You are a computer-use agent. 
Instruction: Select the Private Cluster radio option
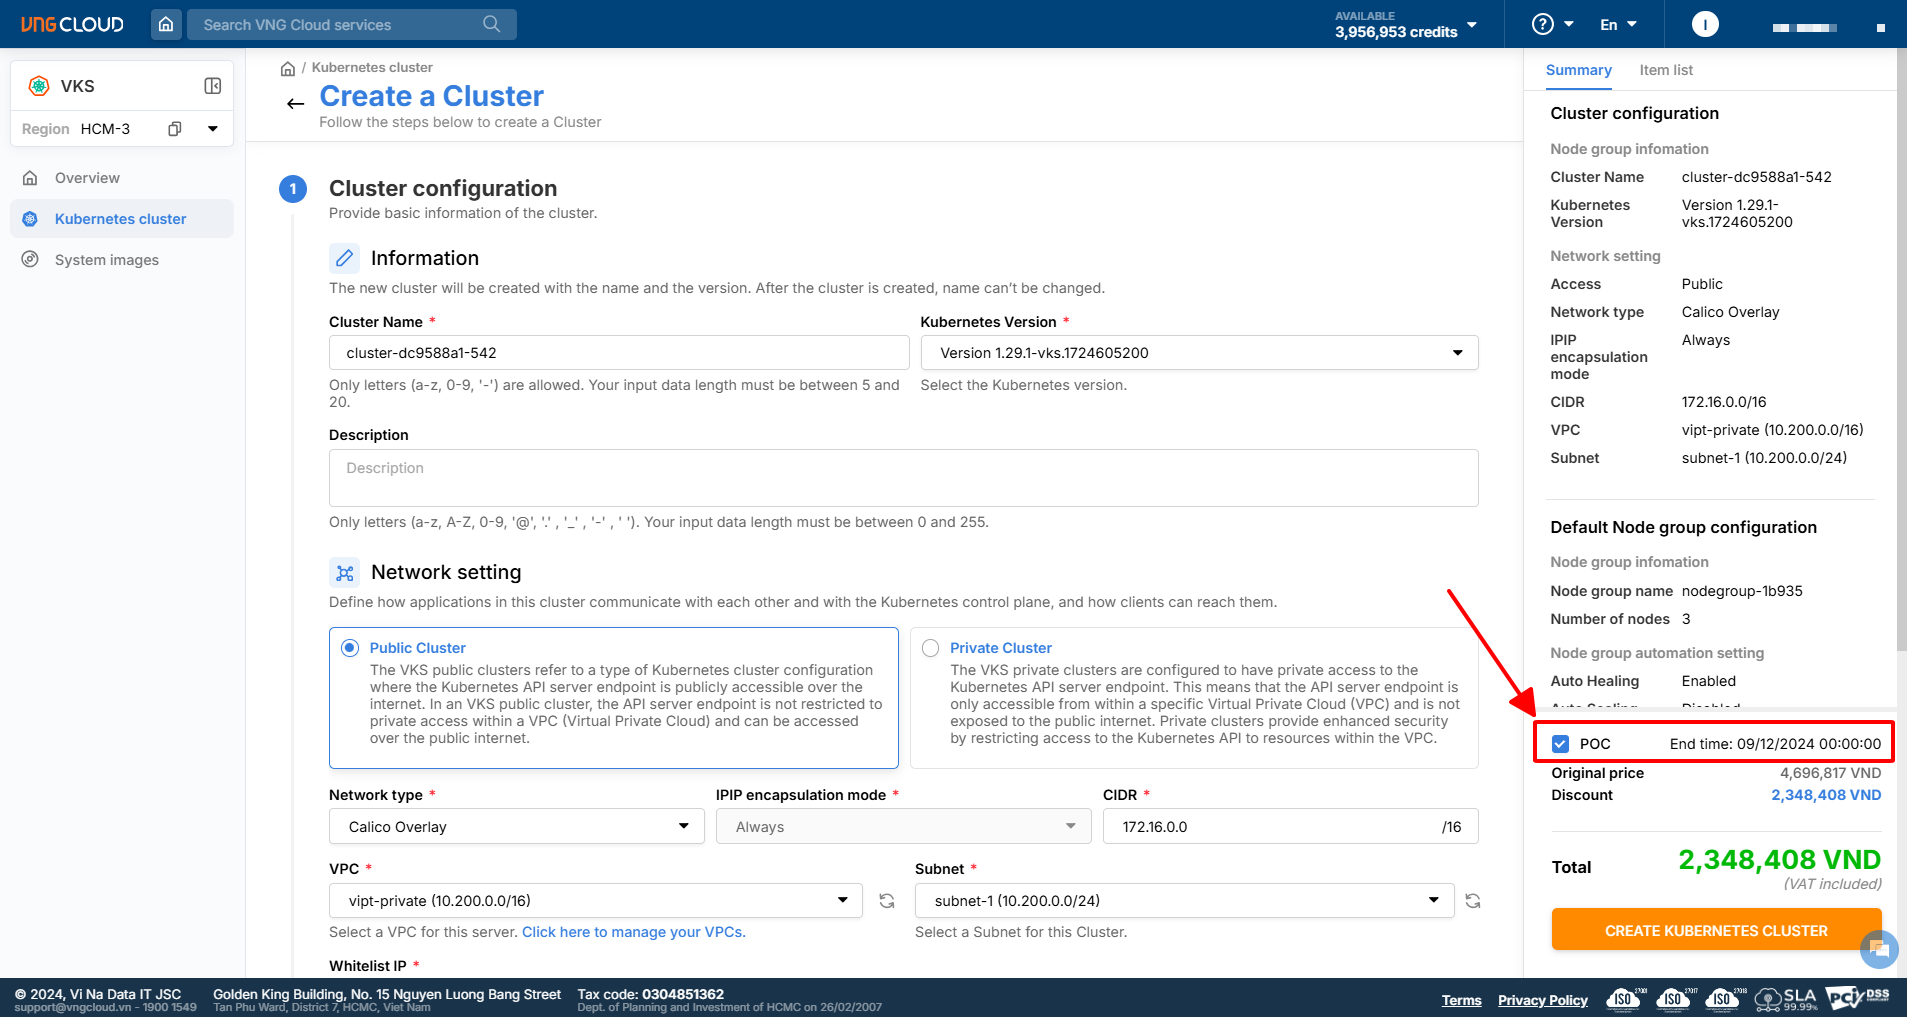click(930, 648)
